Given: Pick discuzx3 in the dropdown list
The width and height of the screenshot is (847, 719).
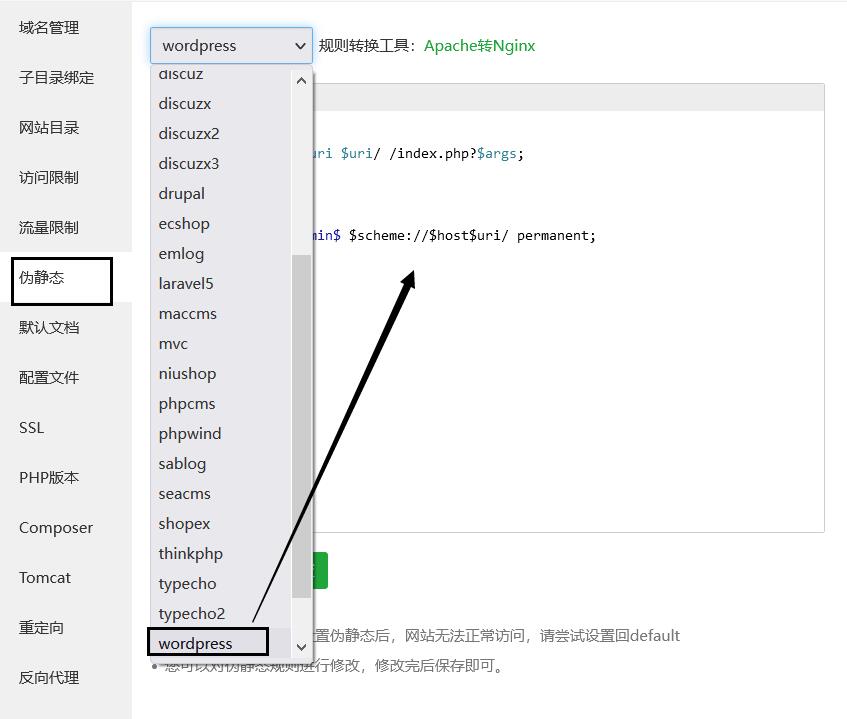Looking at the screenshot, I should [x=221, y=163].
